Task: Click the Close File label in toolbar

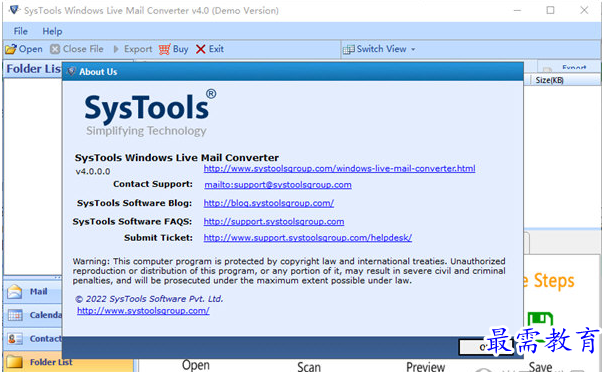Action: coord(83,49)
